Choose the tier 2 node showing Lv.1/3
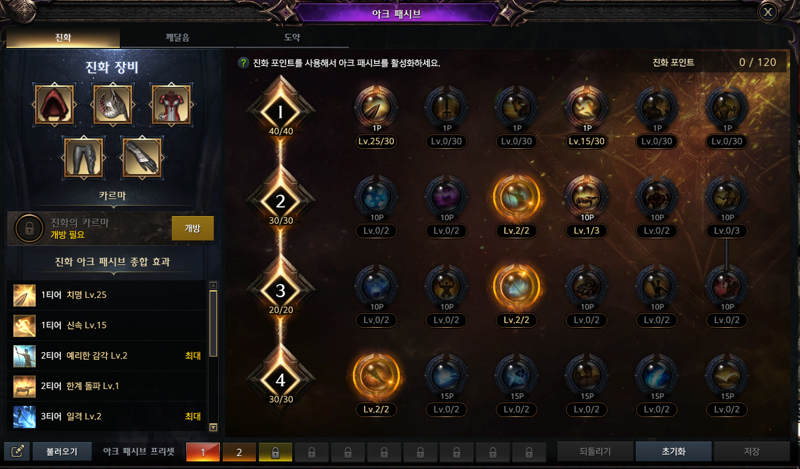 pyautogui.click(x=586, y=197)
